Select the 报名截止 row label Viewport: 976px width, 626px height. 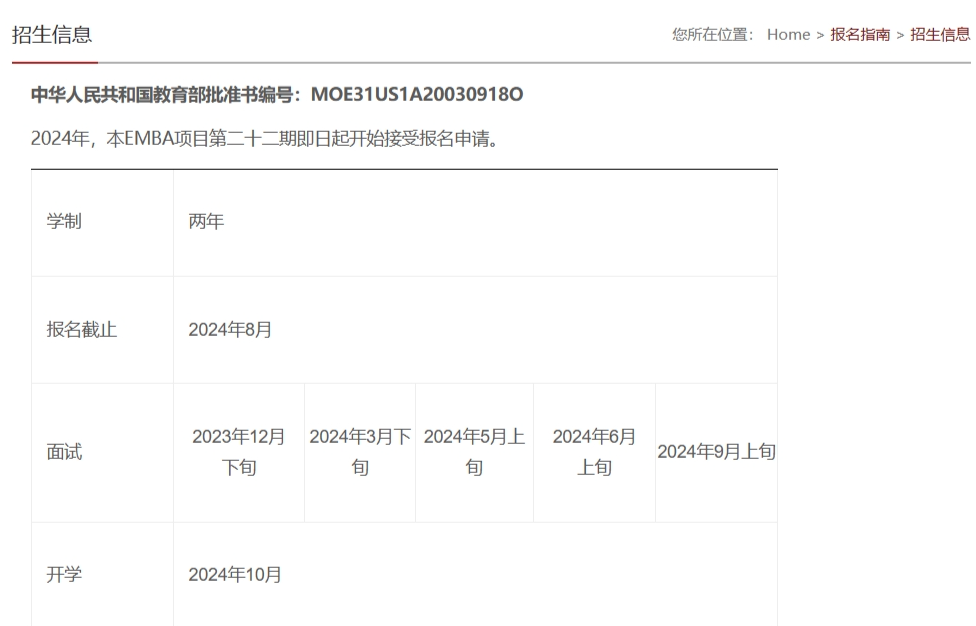pos(84,331)
